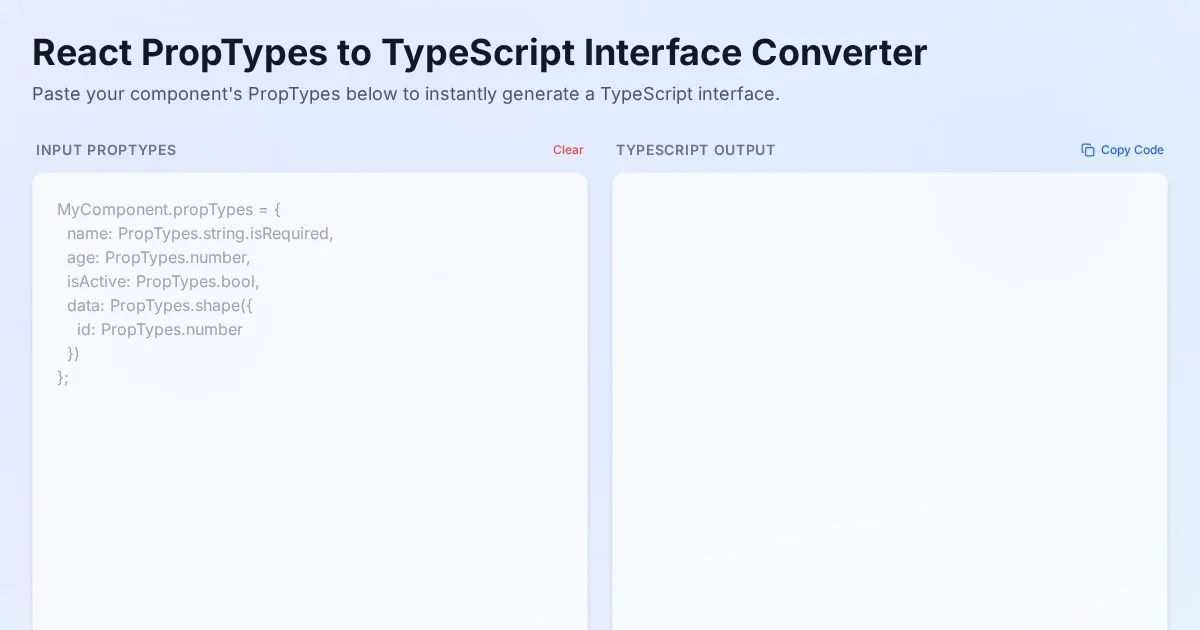
Task: Click the word "React" in the heading
Action: (x=82, y=52)
